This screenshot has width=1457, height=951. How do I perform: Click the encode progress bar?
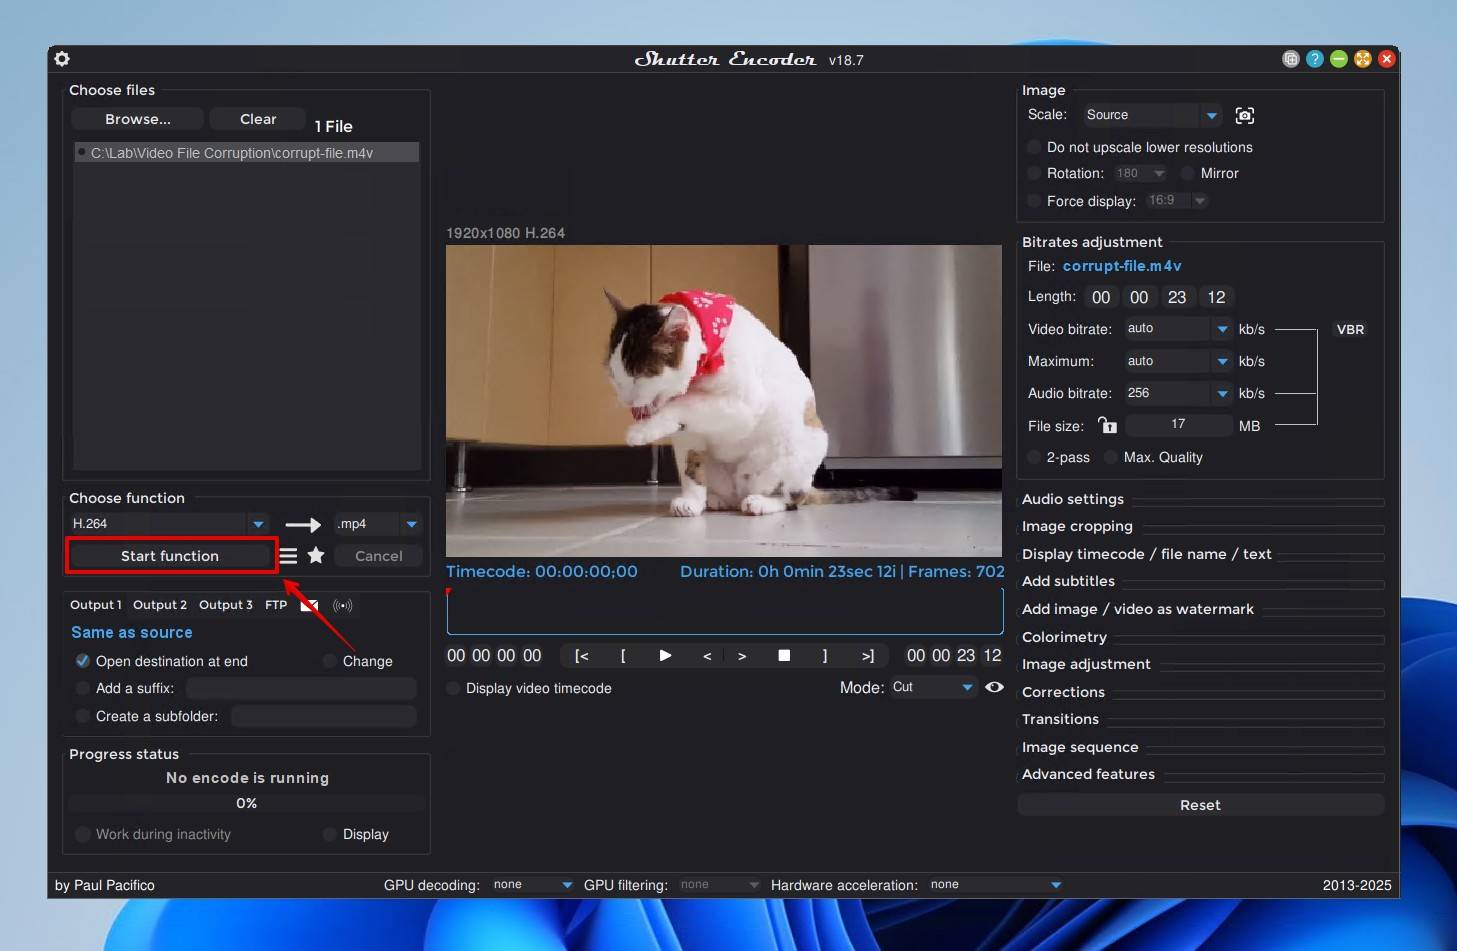pyautogui.click(x=247, y=803)
